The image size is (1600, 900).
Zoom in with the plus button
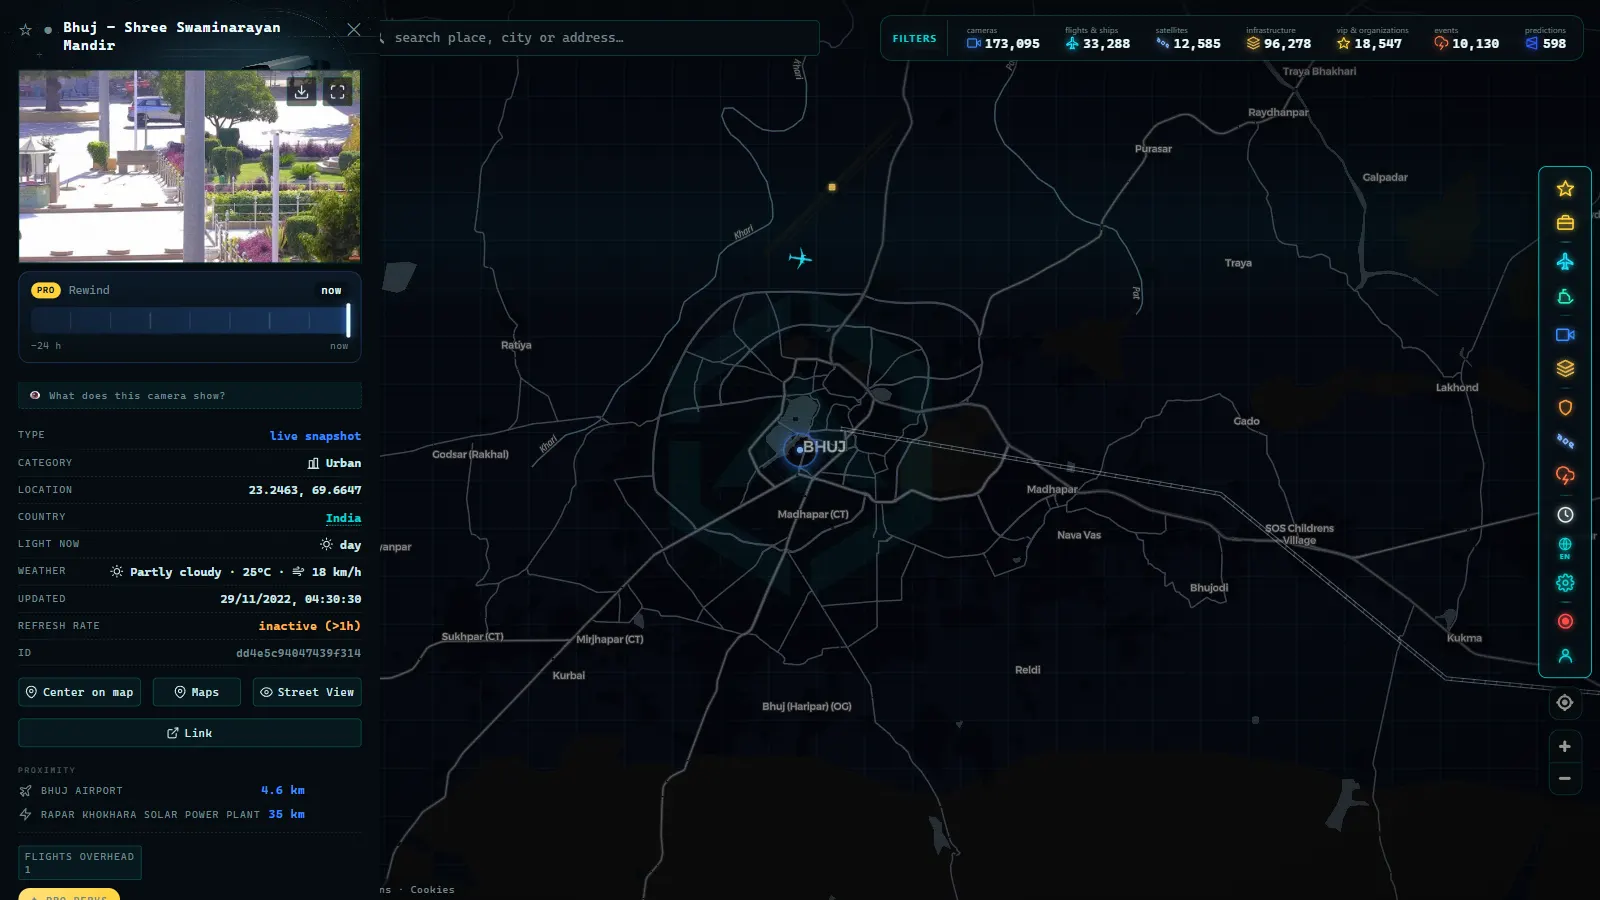1565,747
